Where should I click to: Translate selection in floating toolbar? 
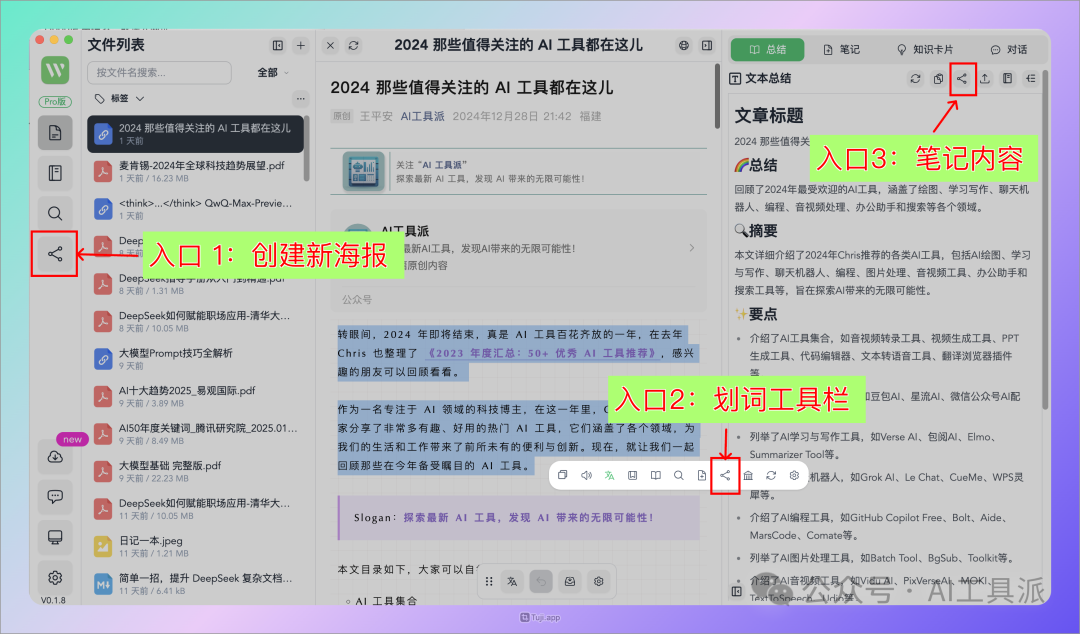pyautogui.click(x=610, y=476)
